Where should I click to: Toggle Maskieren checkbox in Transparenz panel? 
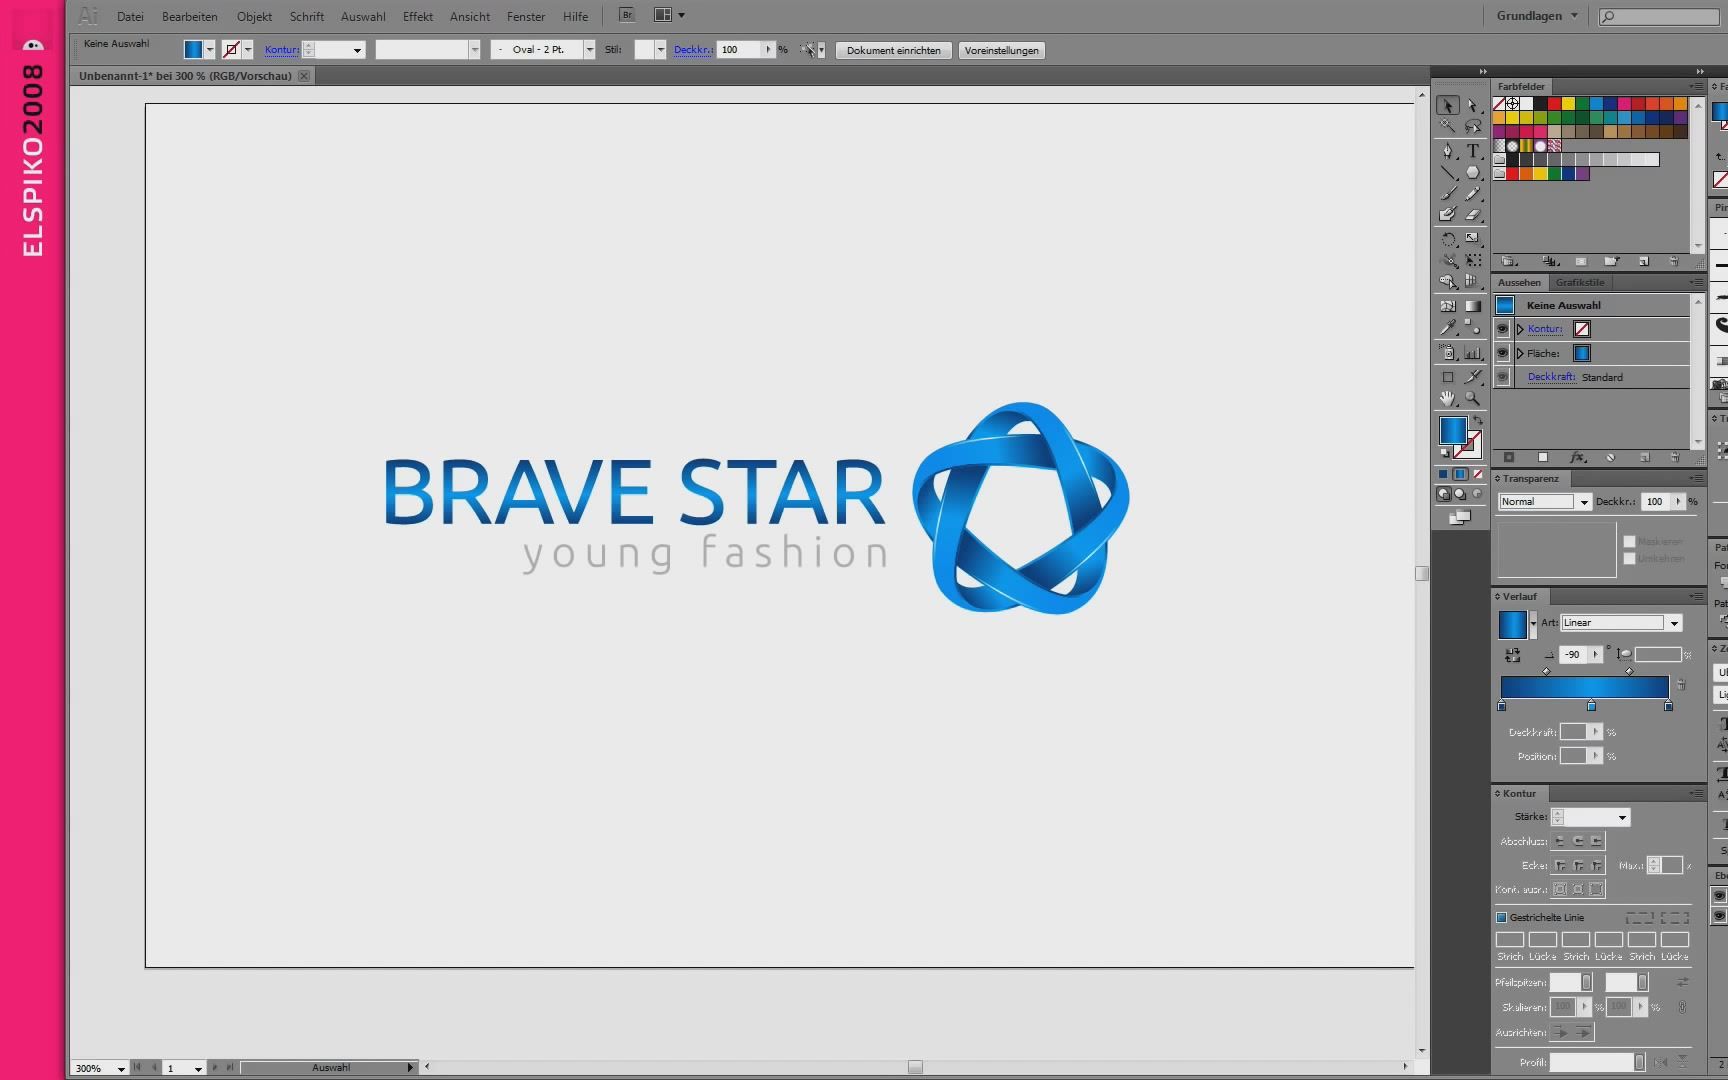[x=1629, y=541]
